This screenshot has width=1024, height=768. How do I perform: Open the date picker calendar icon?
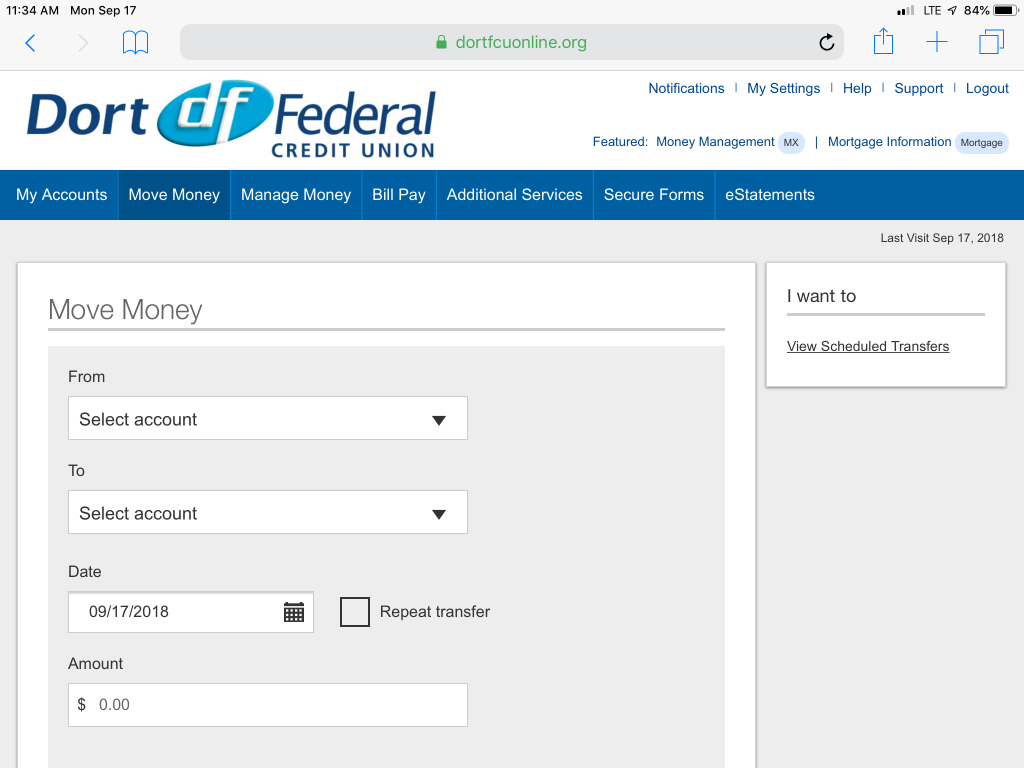[293, 612]
